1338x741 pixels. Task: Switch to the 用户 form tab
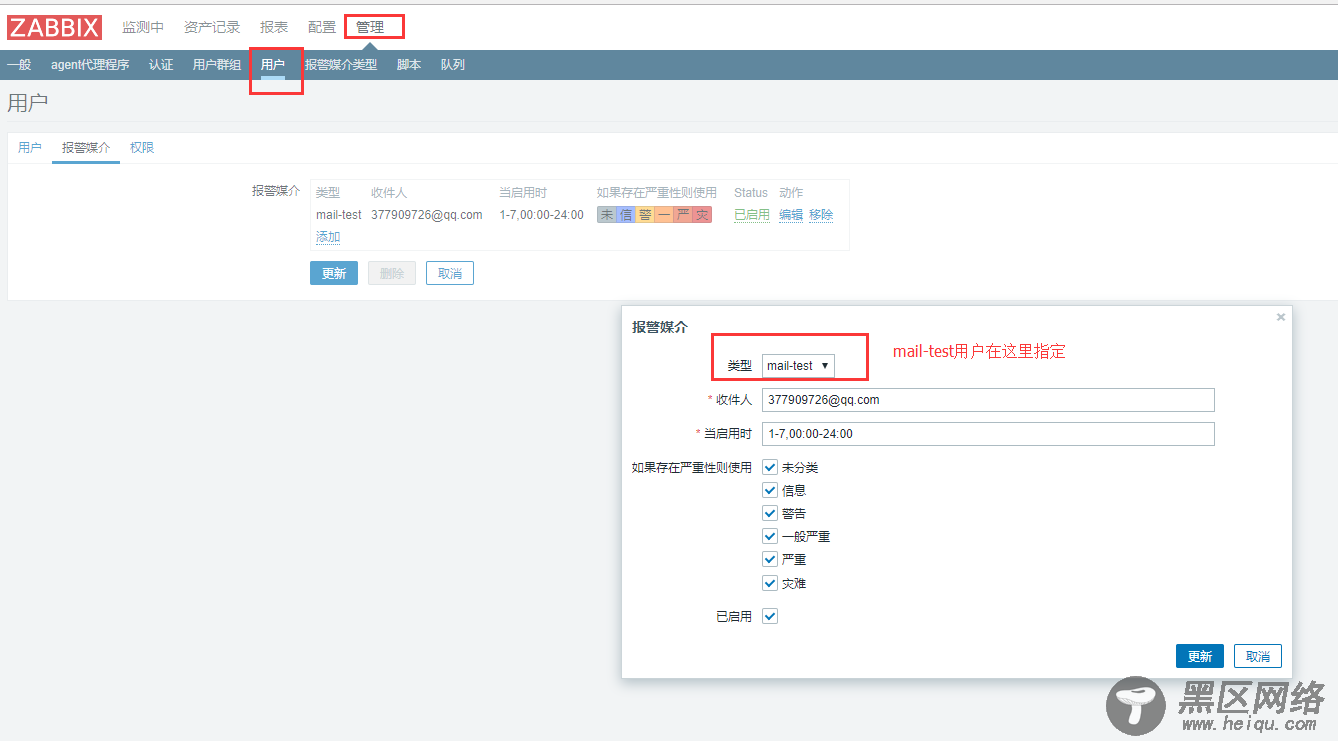point(30,148)
